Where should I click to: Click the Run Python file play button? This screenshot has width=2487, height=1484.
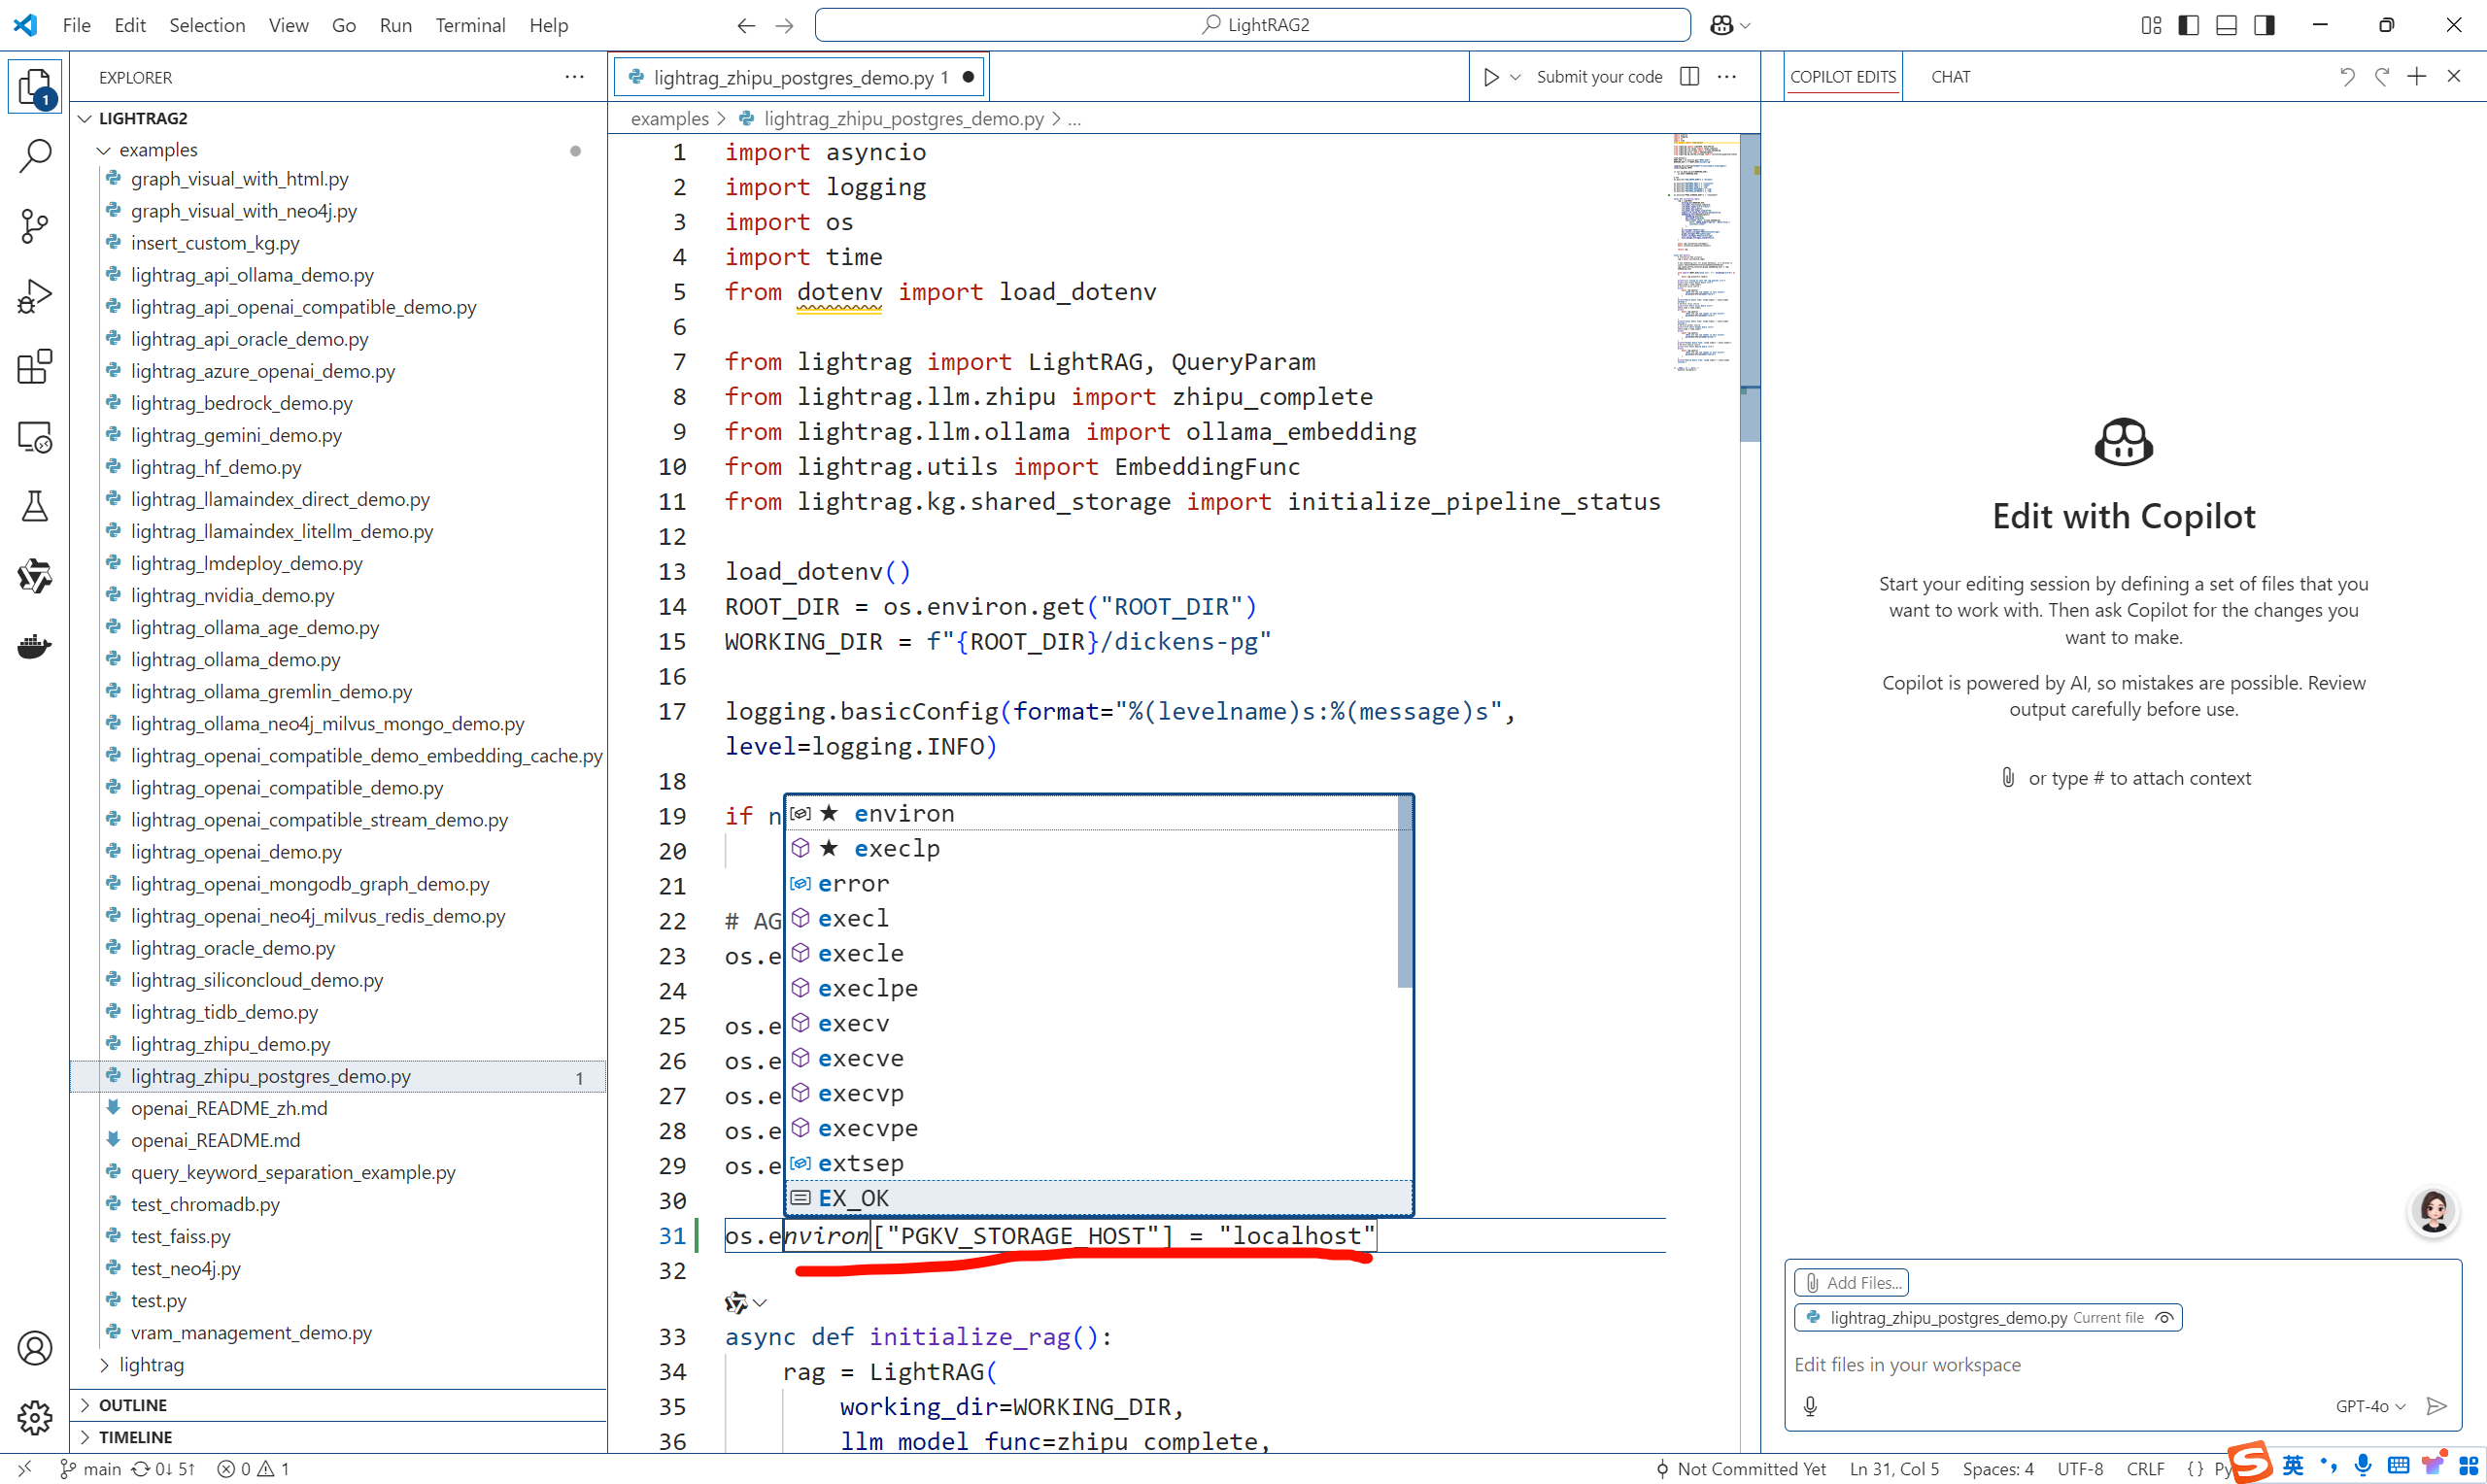click(1490, 77)
